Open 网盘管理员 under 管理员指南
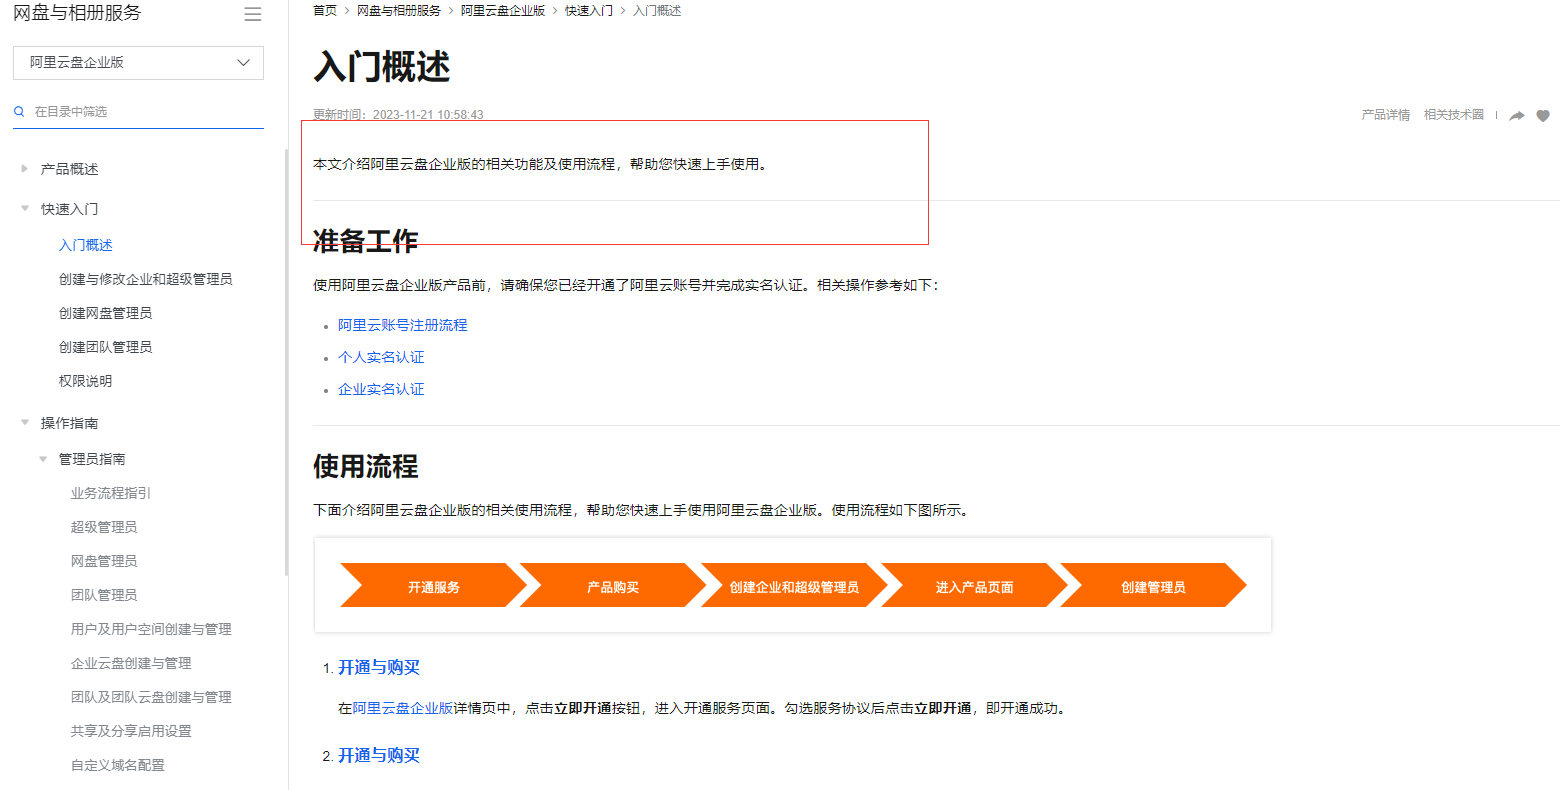 (x=104, y=561)
